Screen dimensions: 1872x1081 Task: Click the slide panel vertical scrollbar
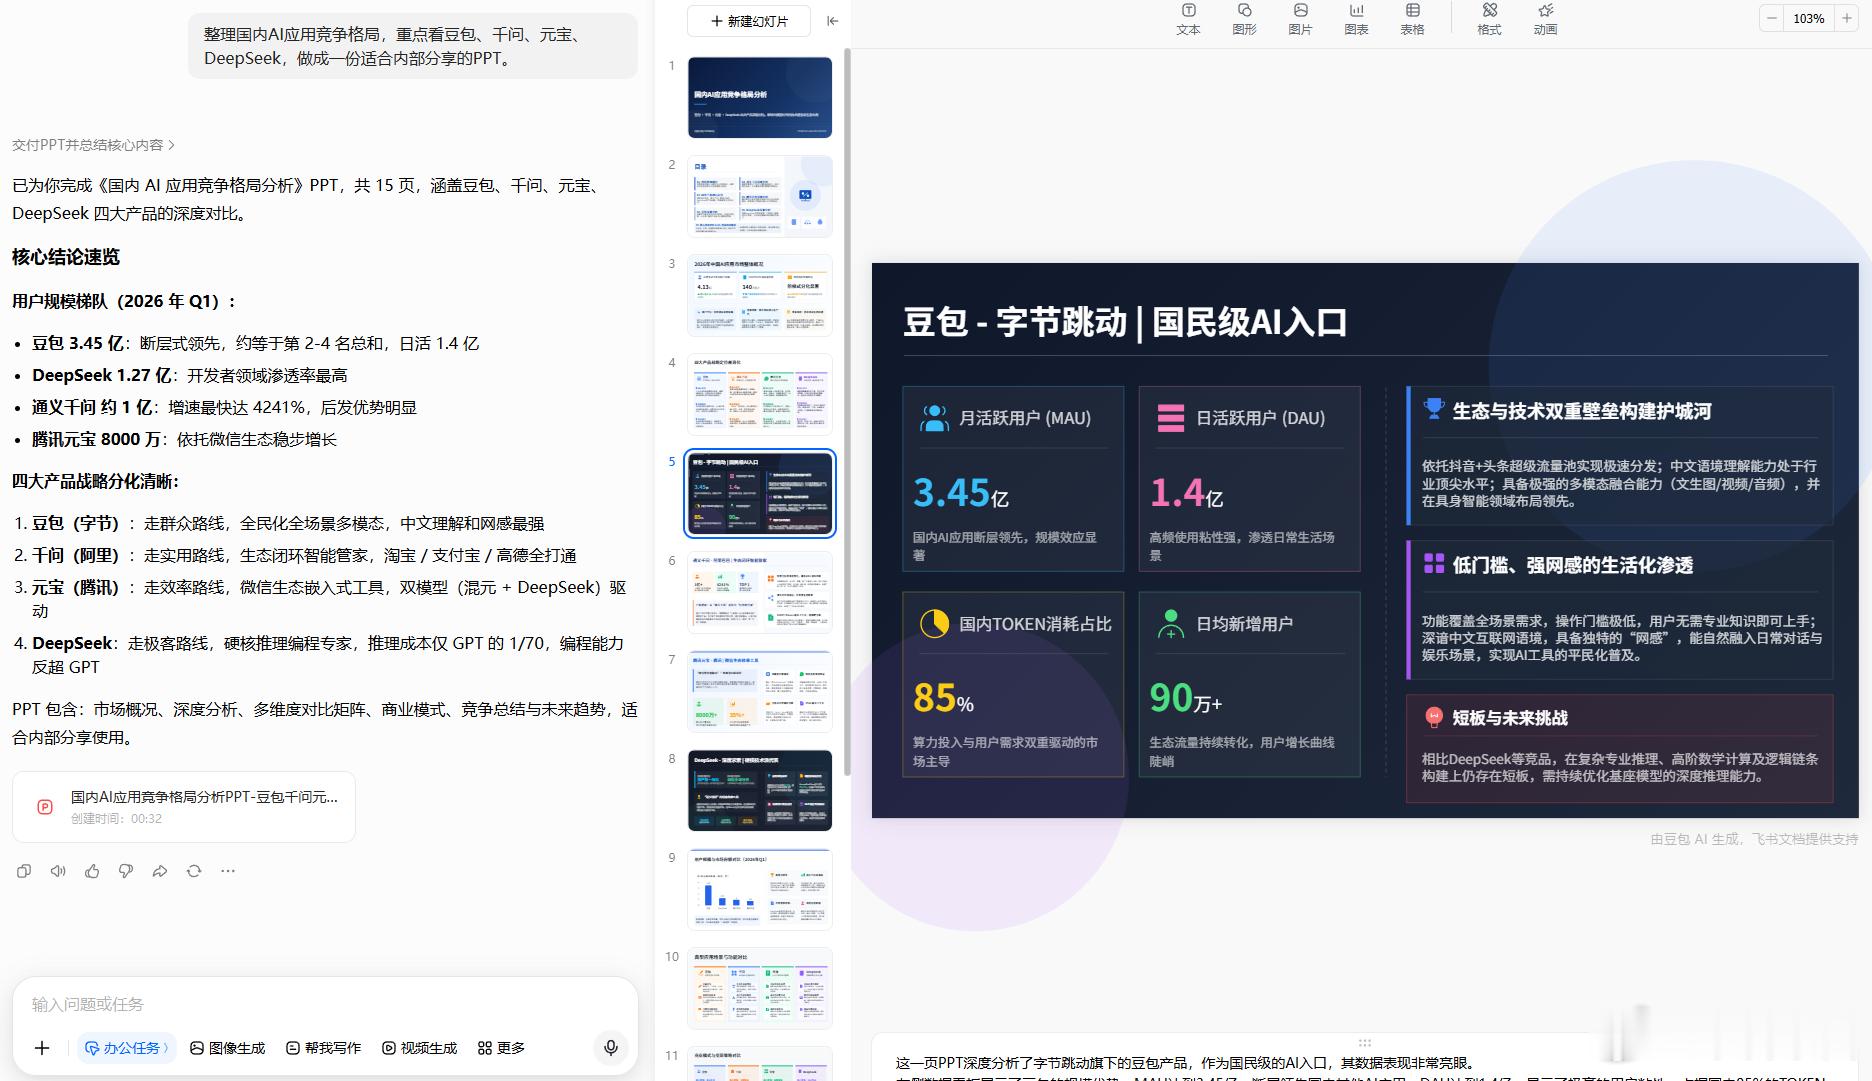click(x=847, y=410)
